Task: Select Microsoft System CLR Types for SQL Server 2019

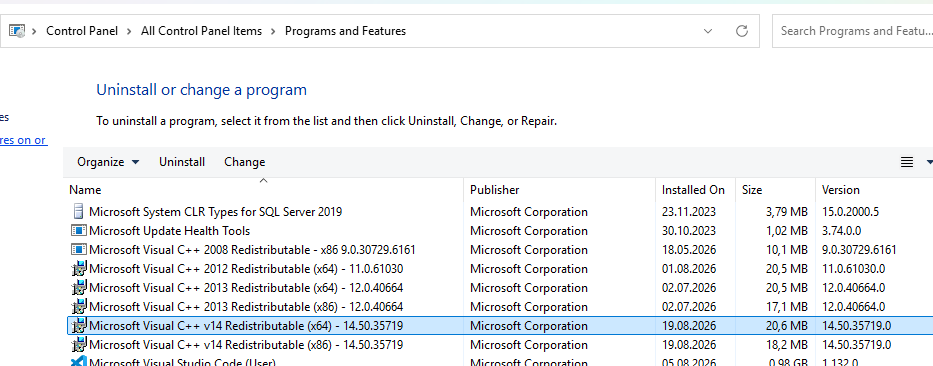Action: (215, 211)
